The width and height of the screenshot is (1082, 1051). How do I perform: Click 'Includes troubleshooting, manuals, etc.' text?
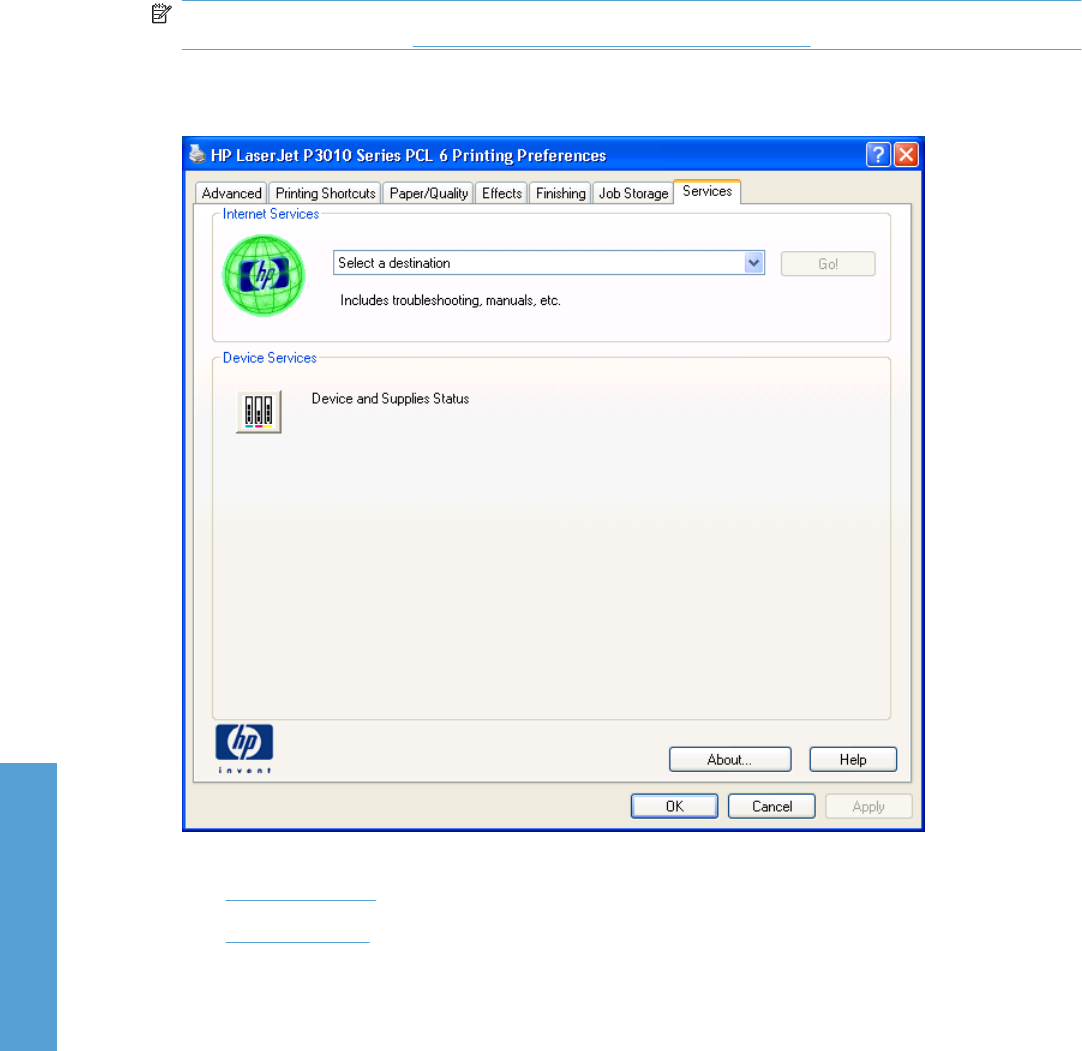(x=450, y=300)
